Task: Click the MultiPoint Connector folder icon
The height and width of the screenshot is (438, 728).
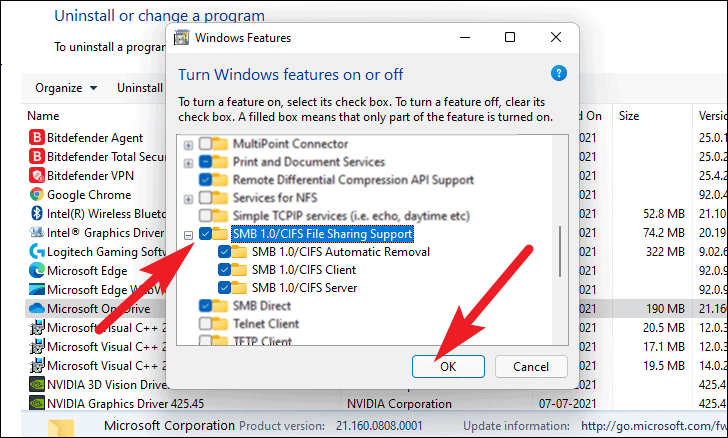Action: (220, 144)
